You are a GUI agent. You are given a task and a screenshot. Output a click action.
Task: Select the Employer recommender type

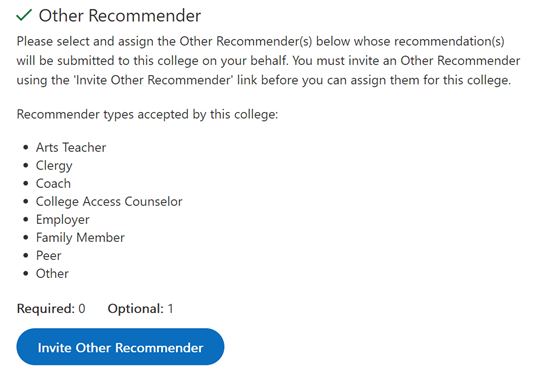[x=63, y=220]
